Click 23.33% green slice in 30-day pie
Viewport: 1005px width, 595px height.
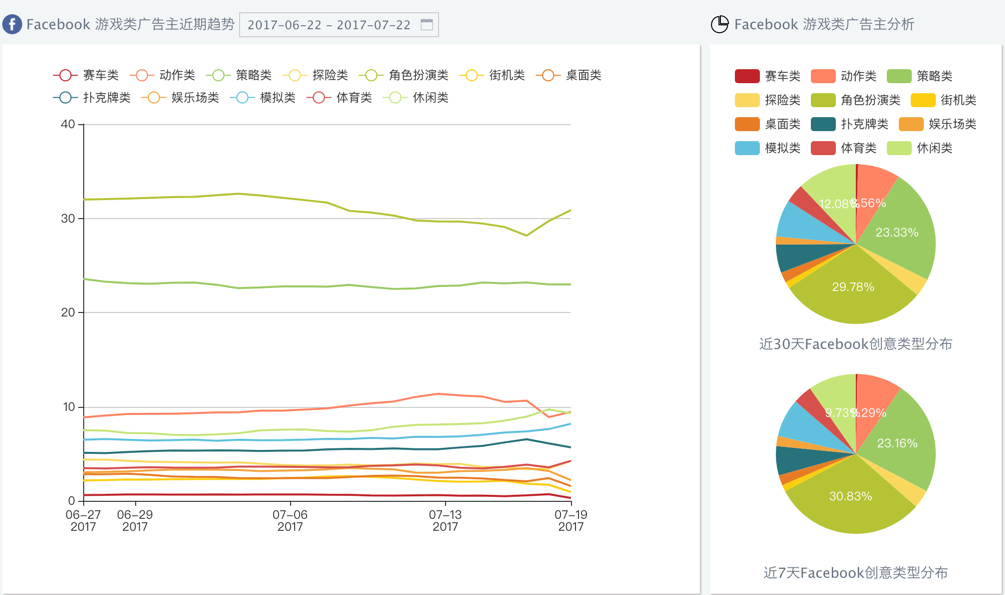coord(900,231)
